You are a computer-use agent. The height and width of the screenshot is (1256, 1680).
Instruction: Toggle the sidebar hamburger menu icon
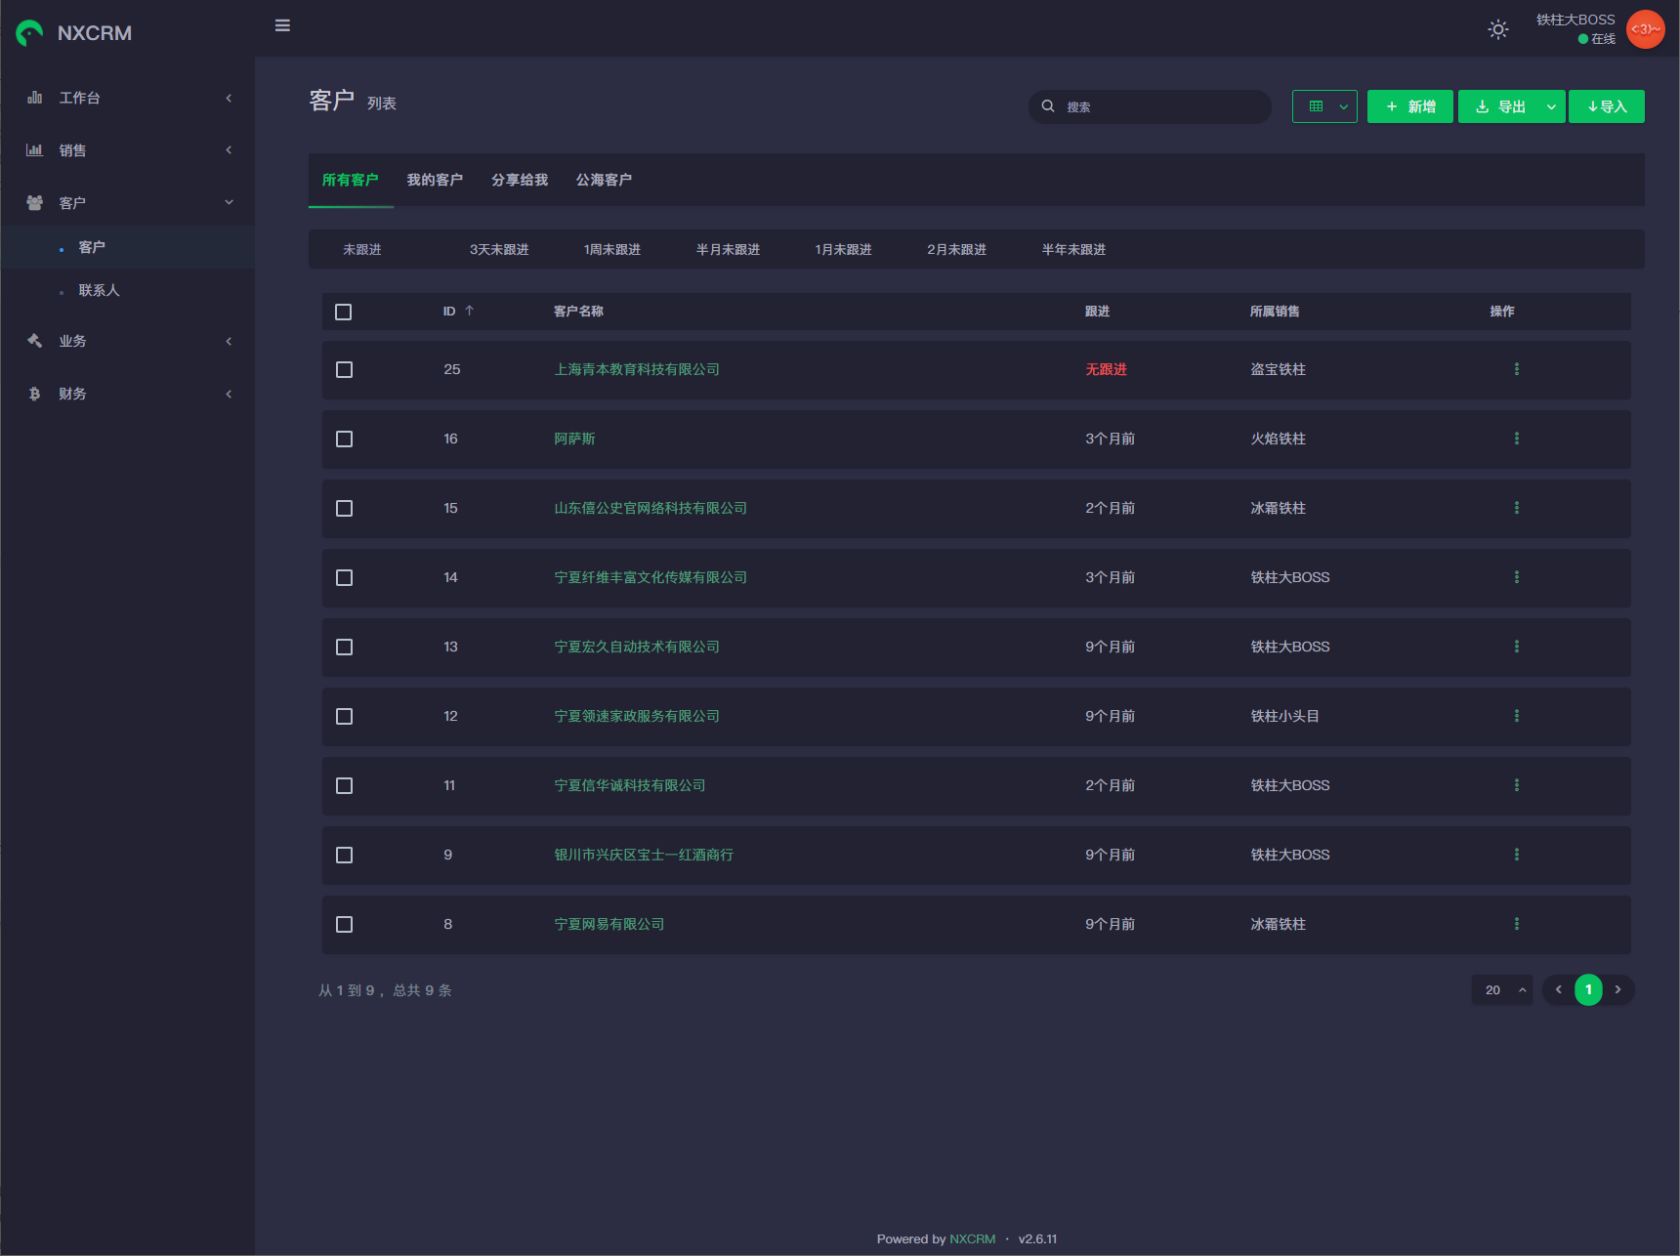coord(282,25)
